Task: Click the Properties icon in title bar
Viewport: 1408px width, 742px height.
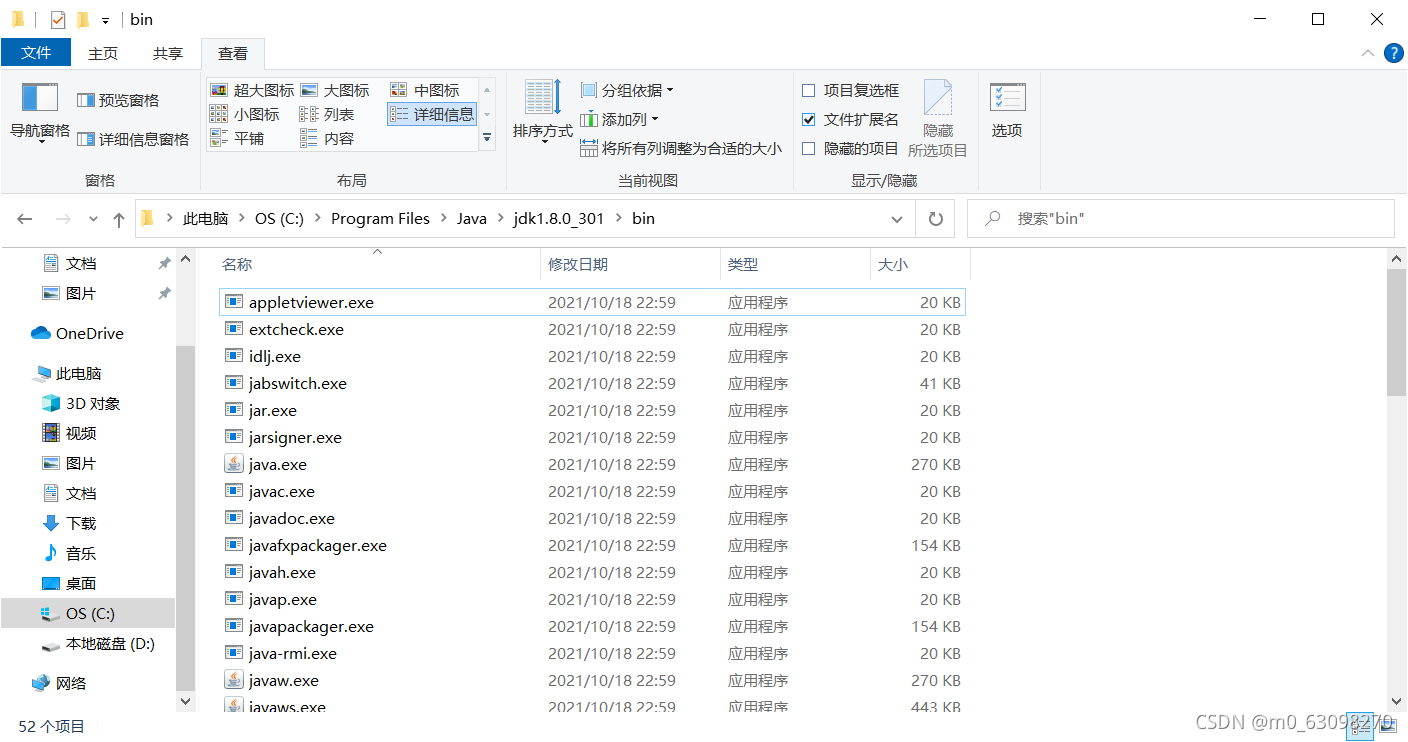Action: [58, 19]
